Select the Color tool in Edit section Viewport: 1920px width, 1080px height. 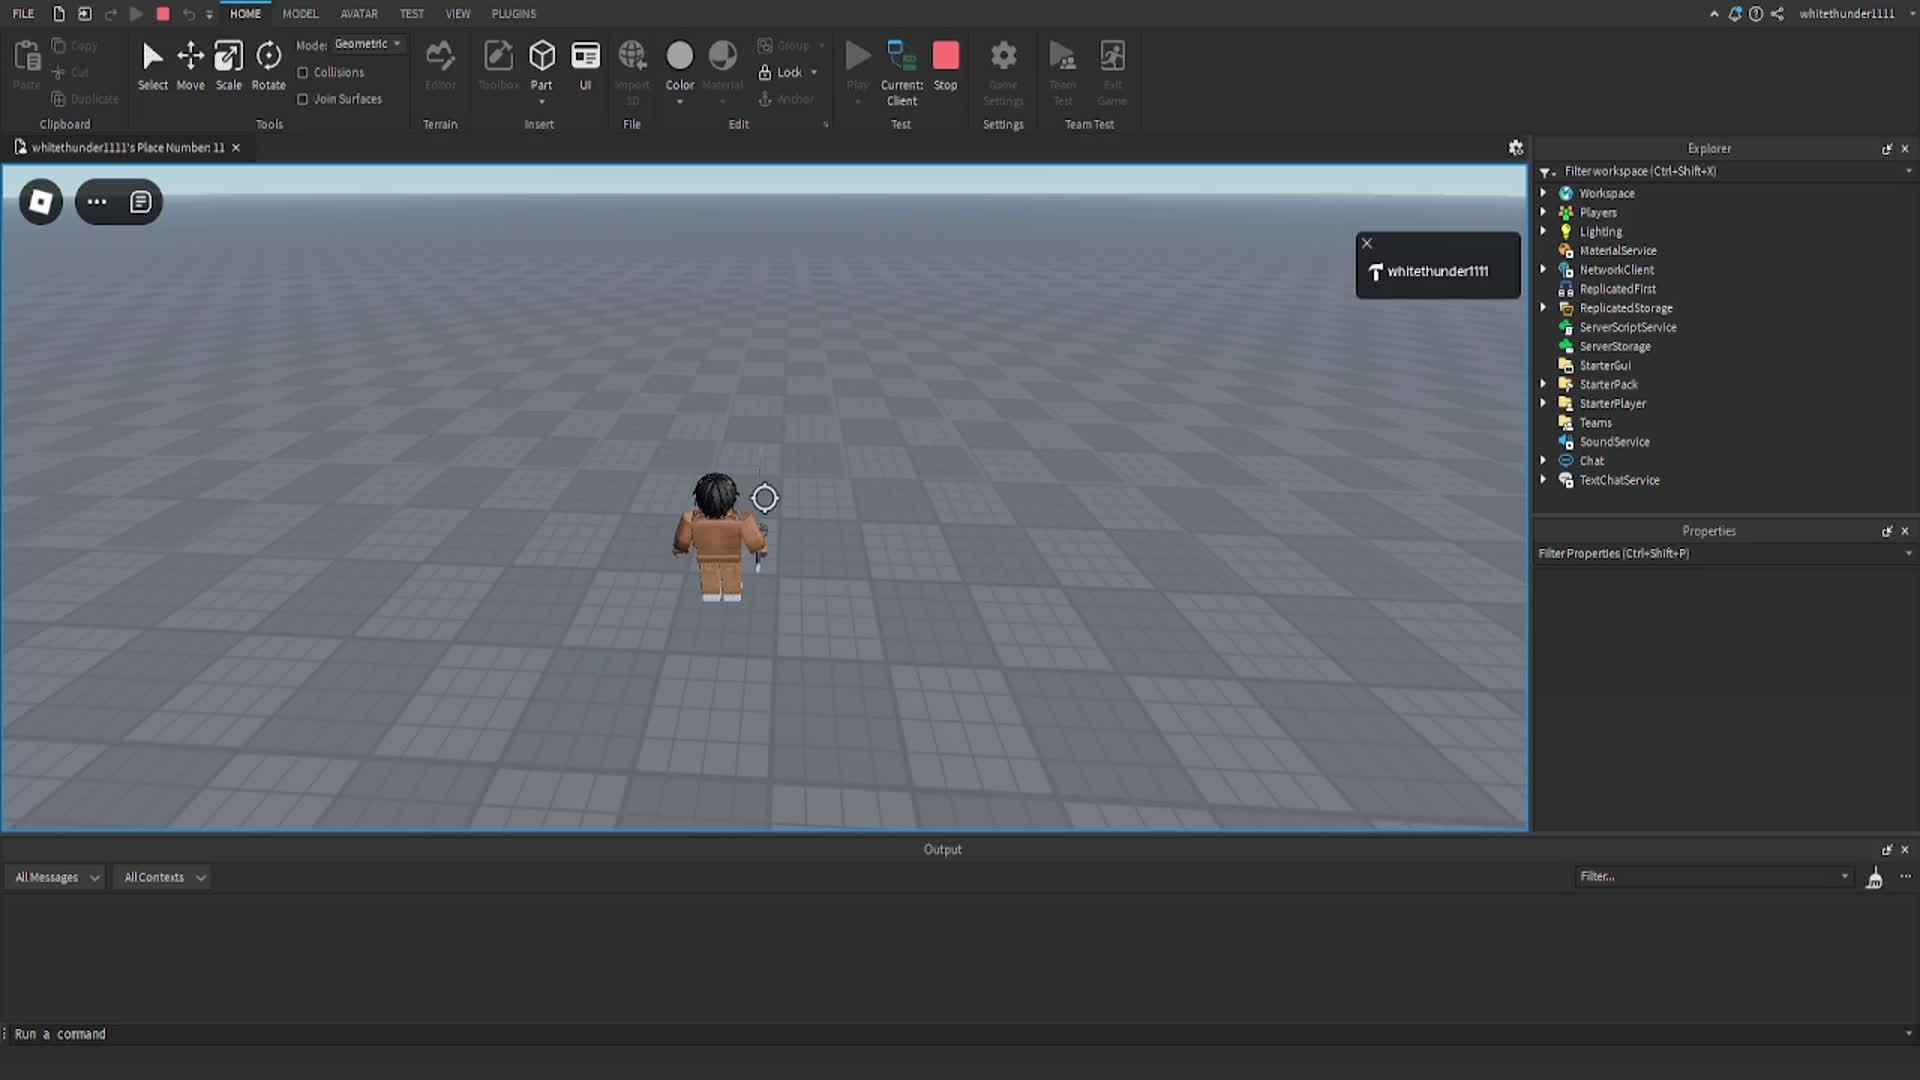click(x=679, y=60)
